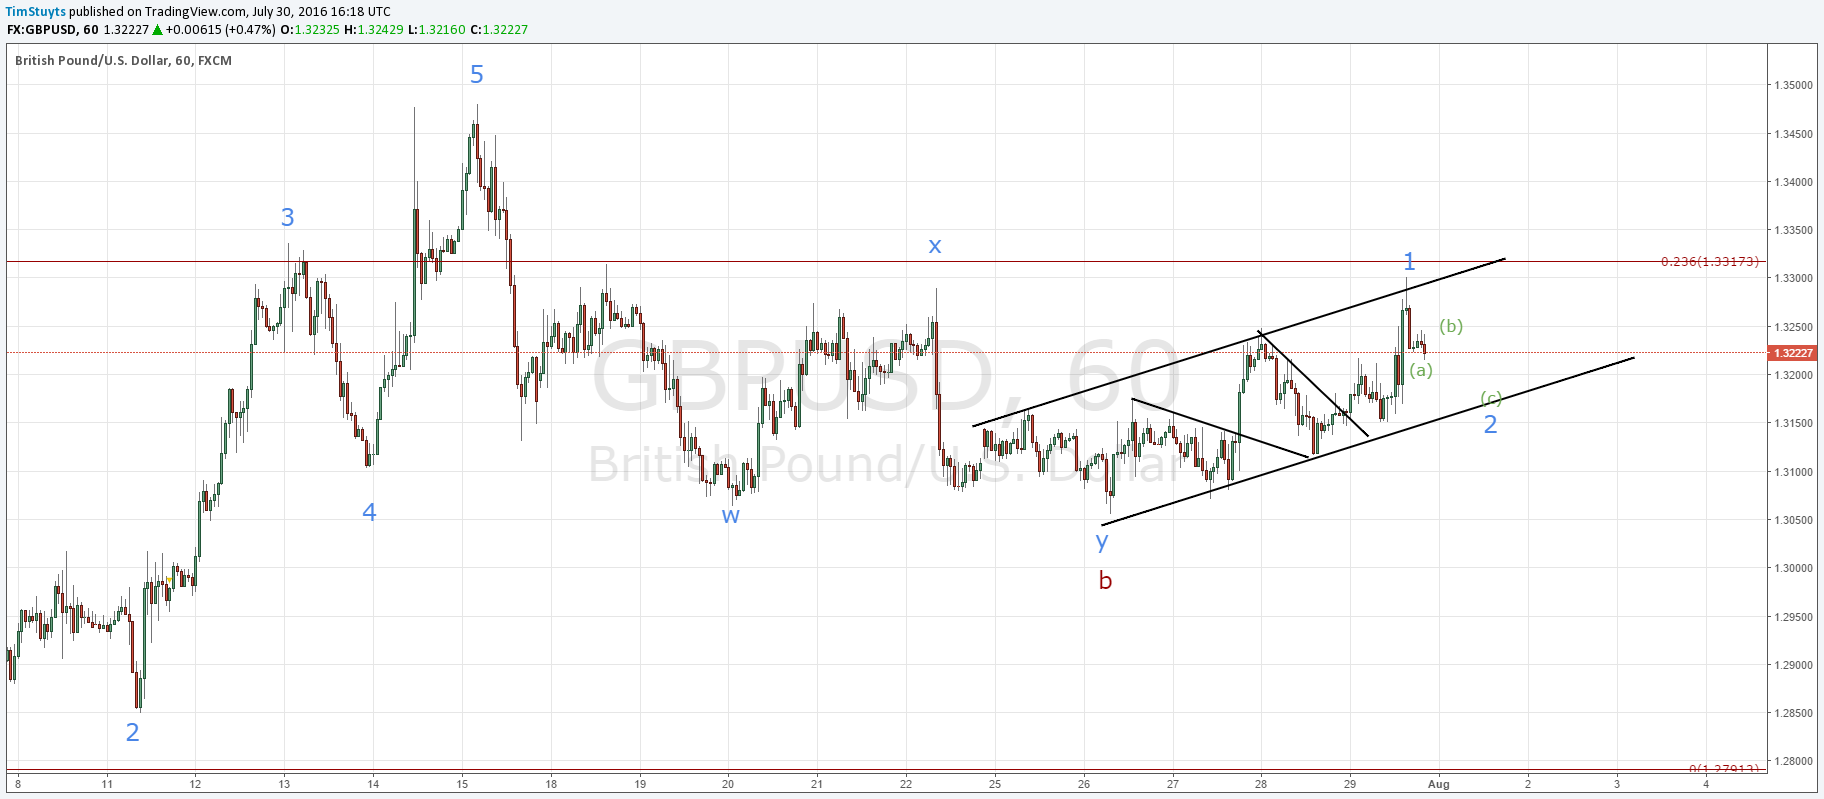
Task: Click the 0(1.27913) Fibonacci level label
Action: coord(1723,768)
